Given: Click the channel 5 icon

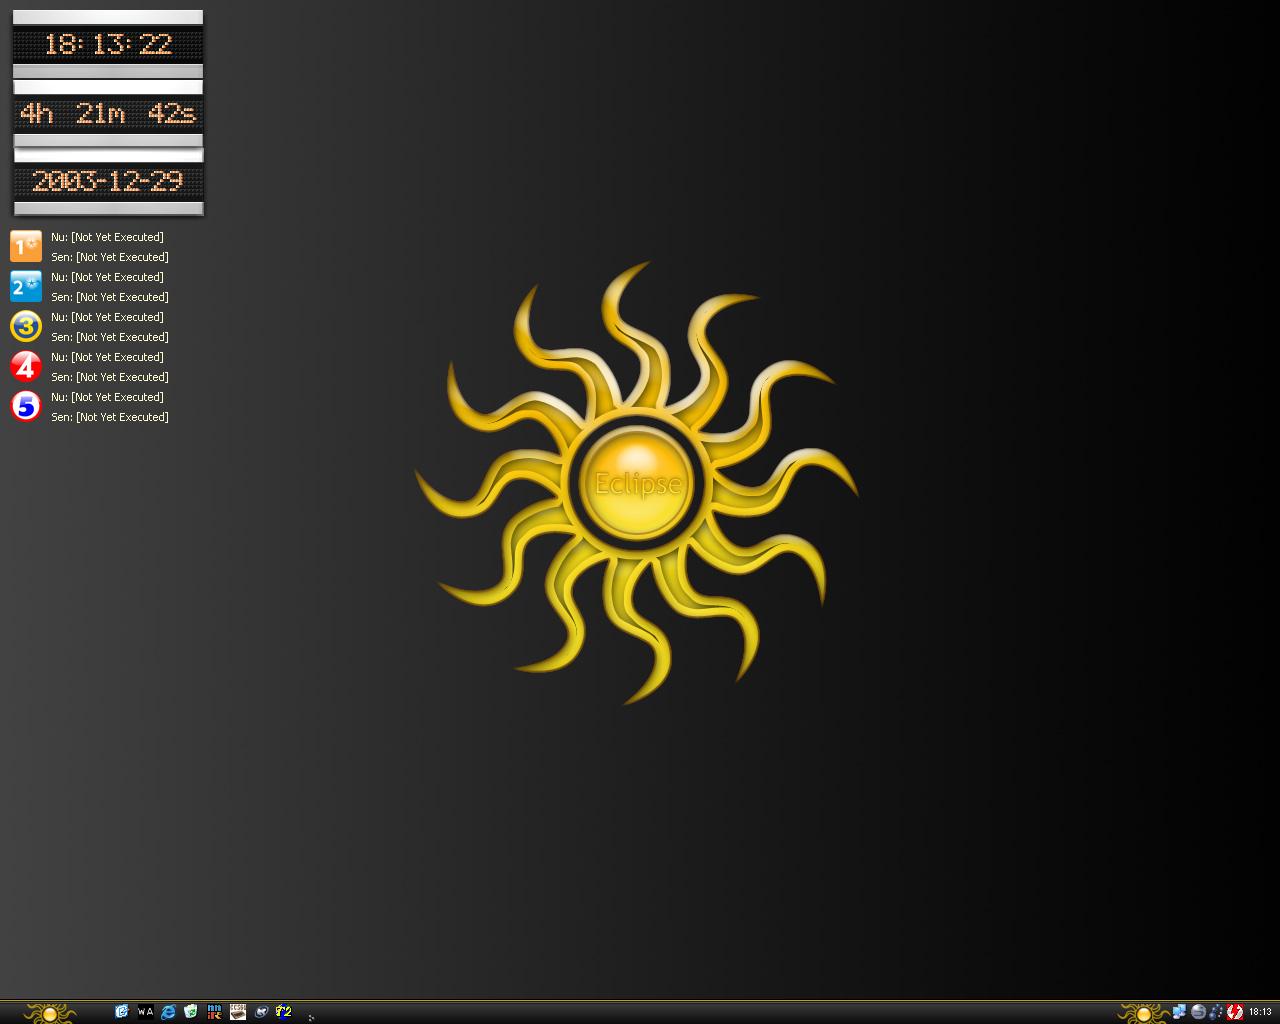Looking at the screenshot, I should pos(26,406).
